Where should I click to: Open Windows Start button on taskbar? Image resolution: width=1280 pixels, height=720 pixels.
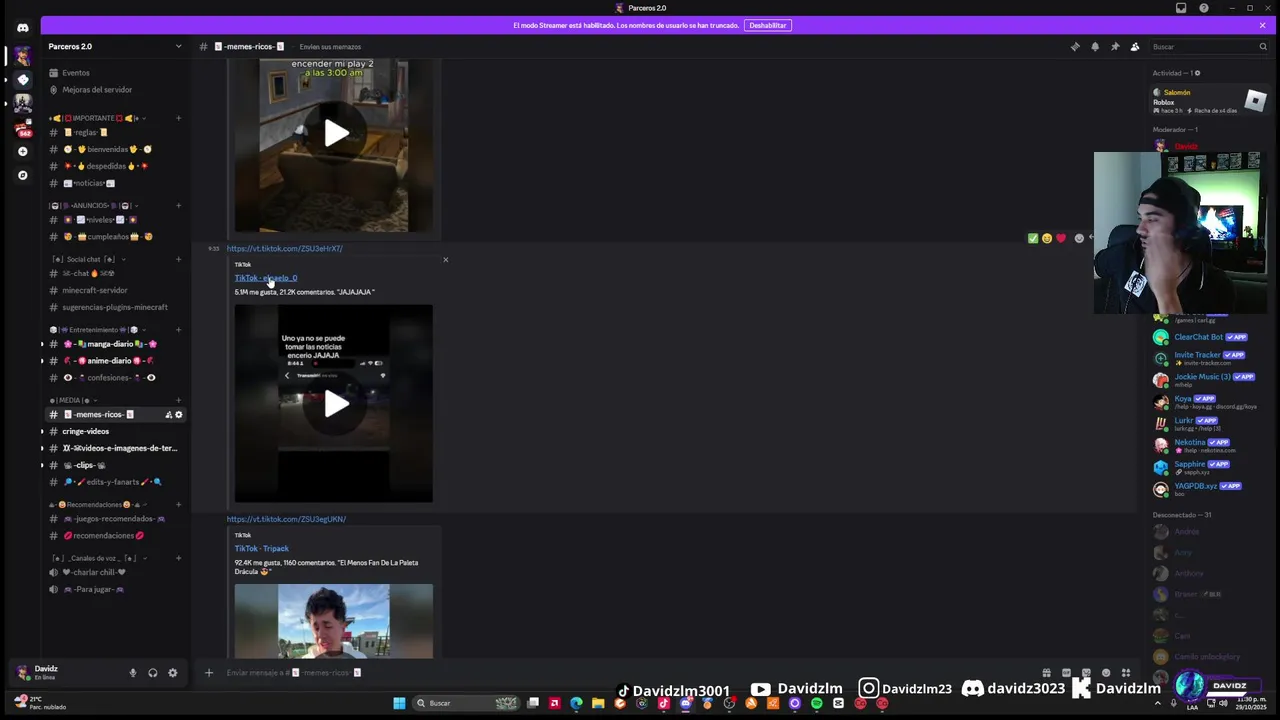pyautogui.click(x=399, y=703)
